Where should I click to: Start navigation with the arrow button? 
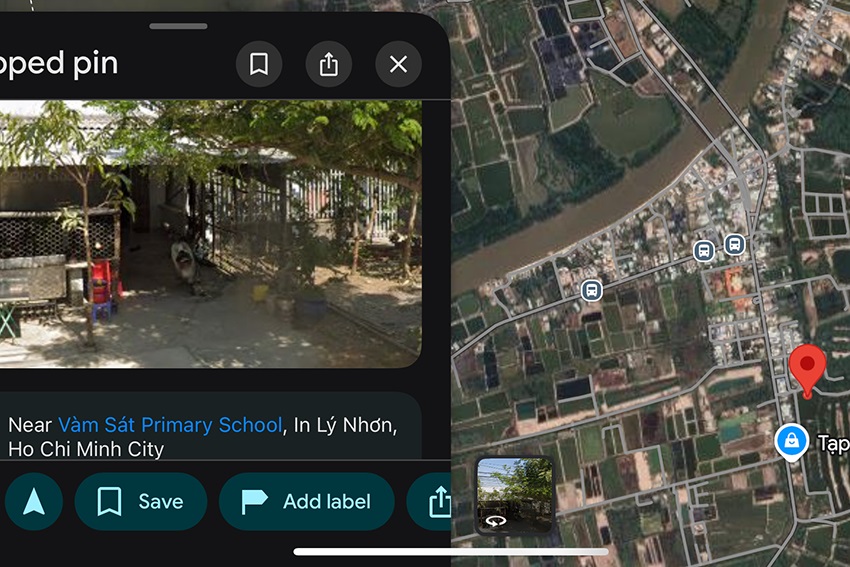[34, 501]
